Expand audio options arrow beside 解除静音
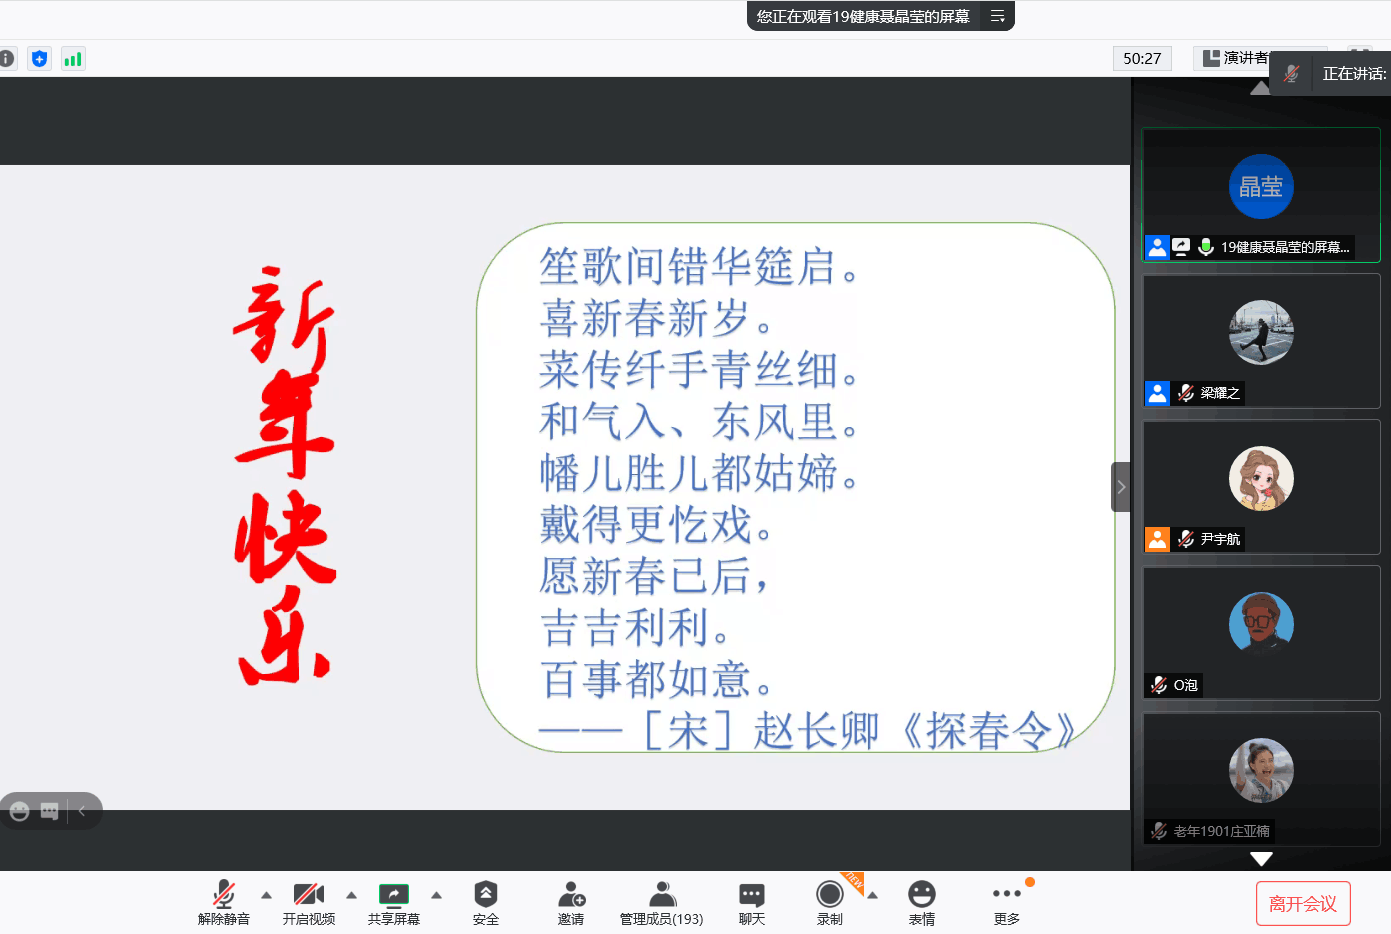The height and width of the screenshot is (934, 1391). (x=266, y=895)
